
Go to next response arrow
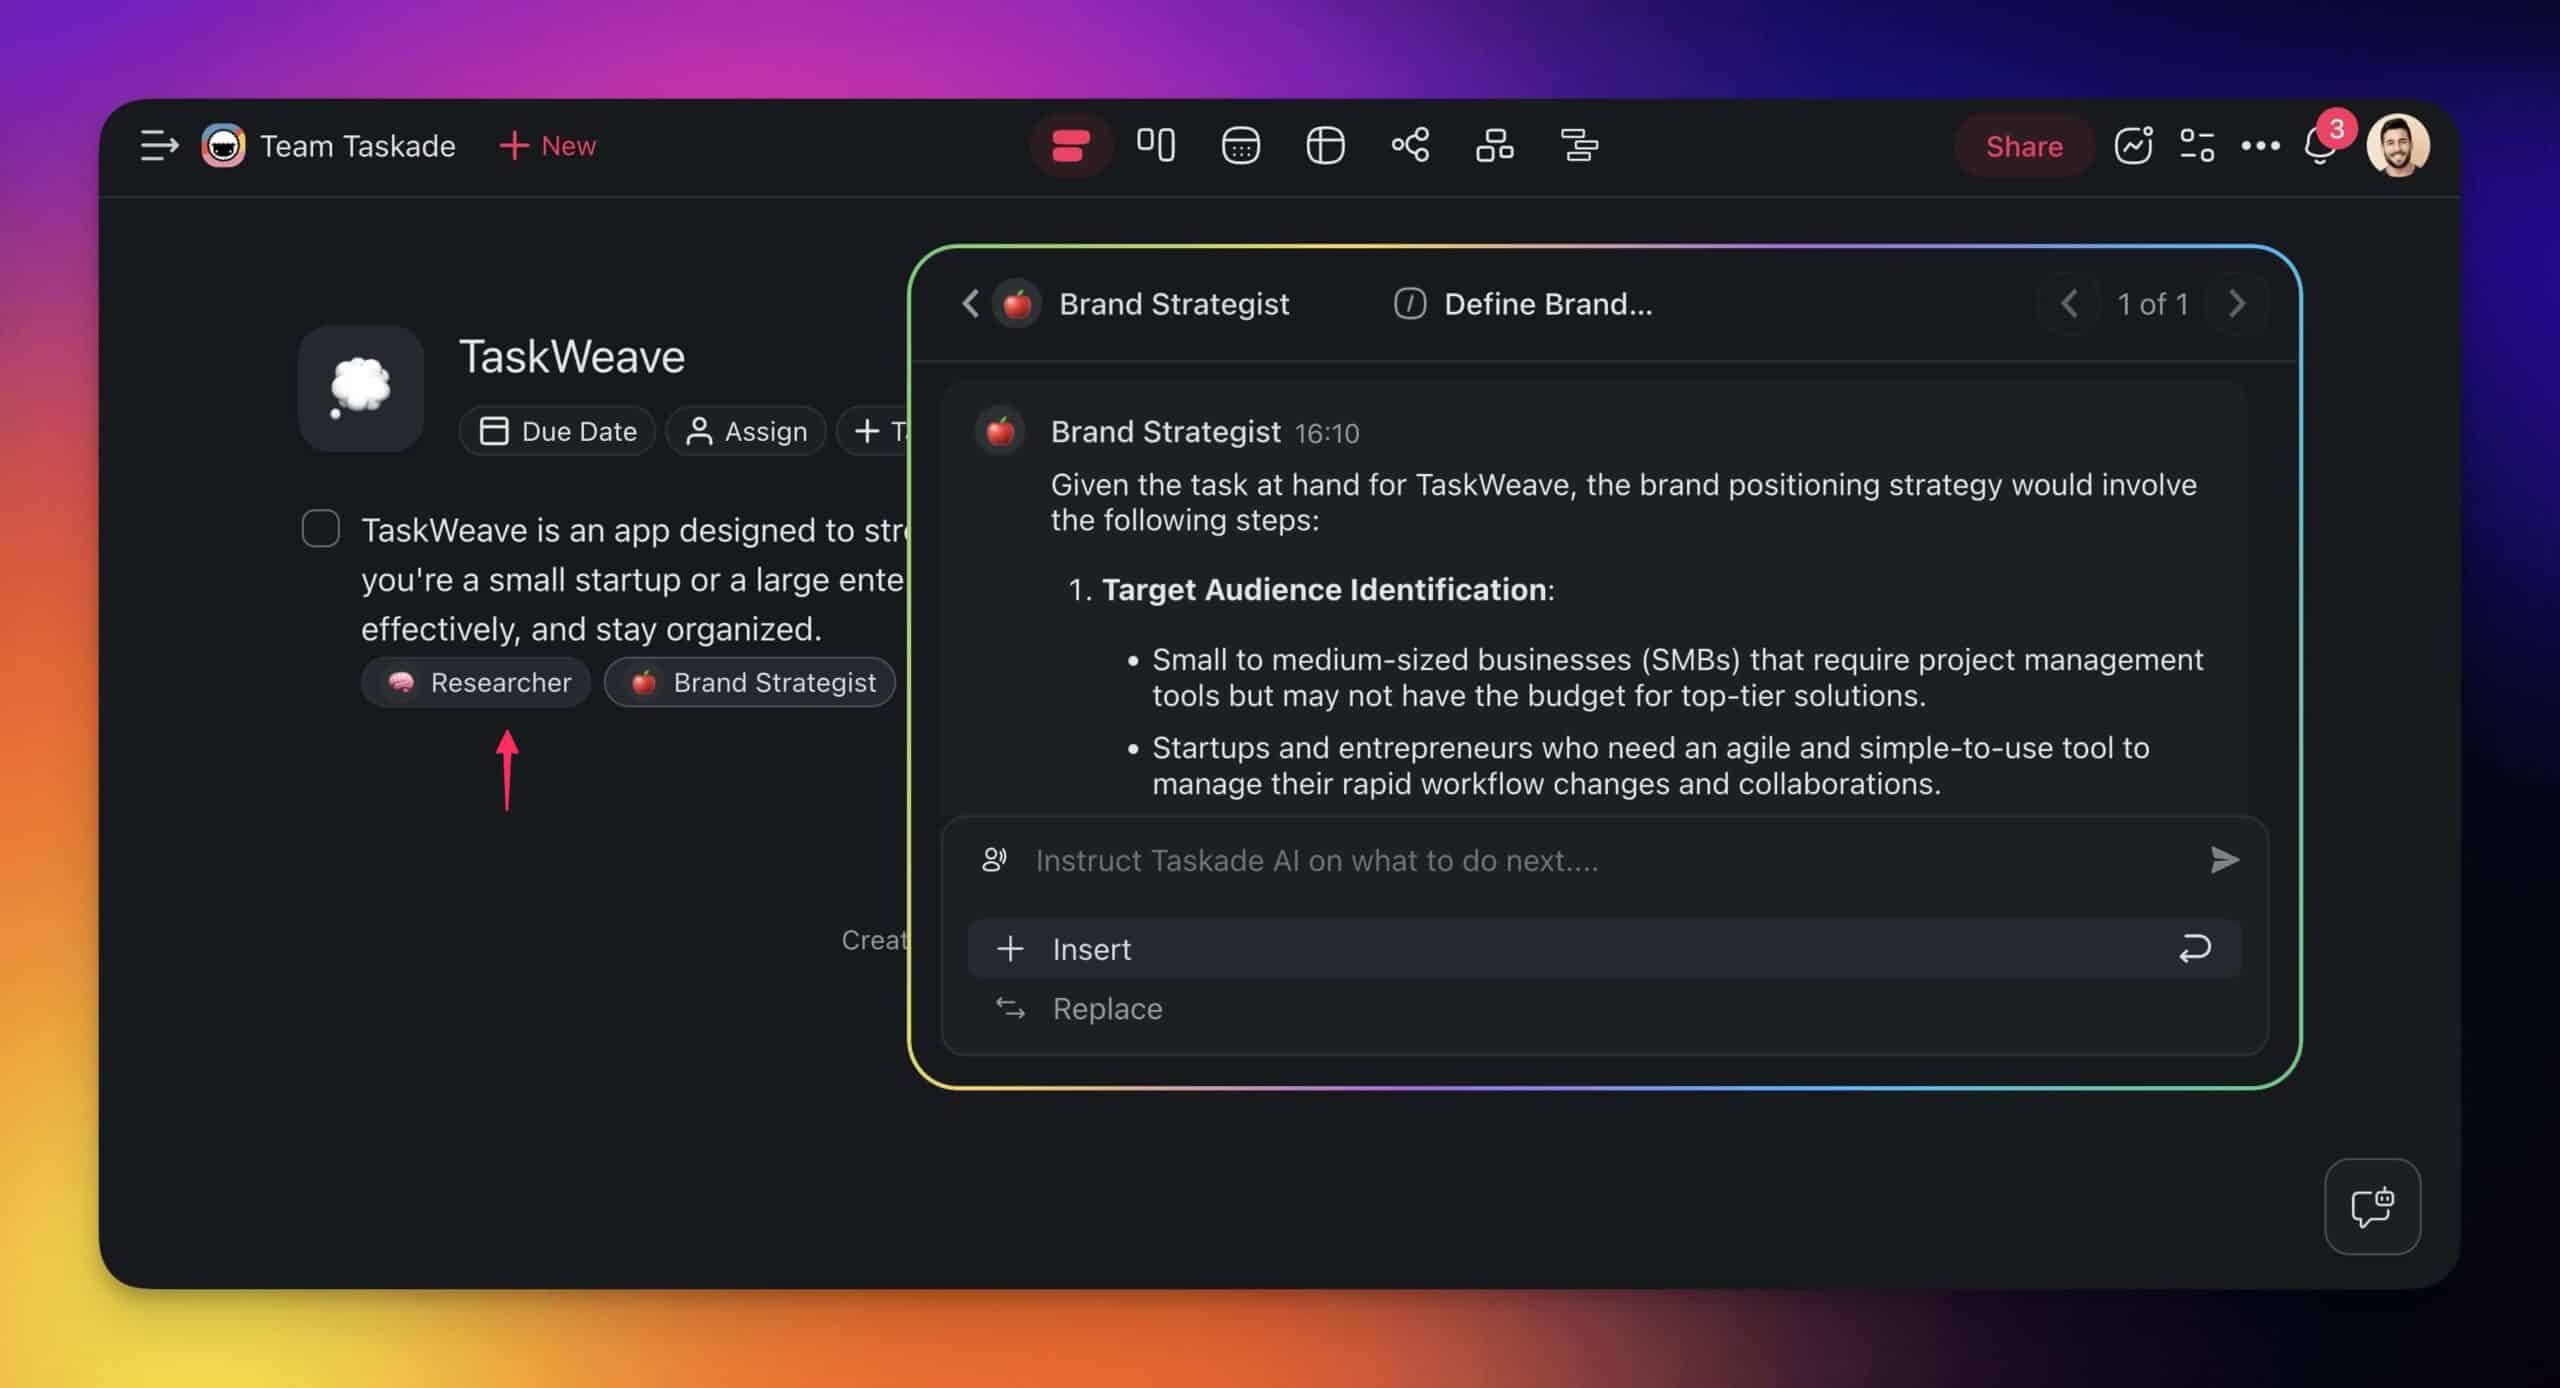2237,303
